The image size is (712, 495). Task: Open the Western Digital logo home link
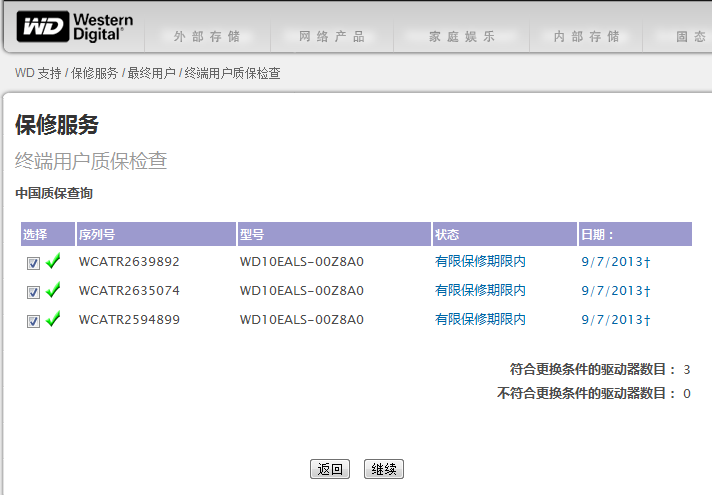point(75,27)
